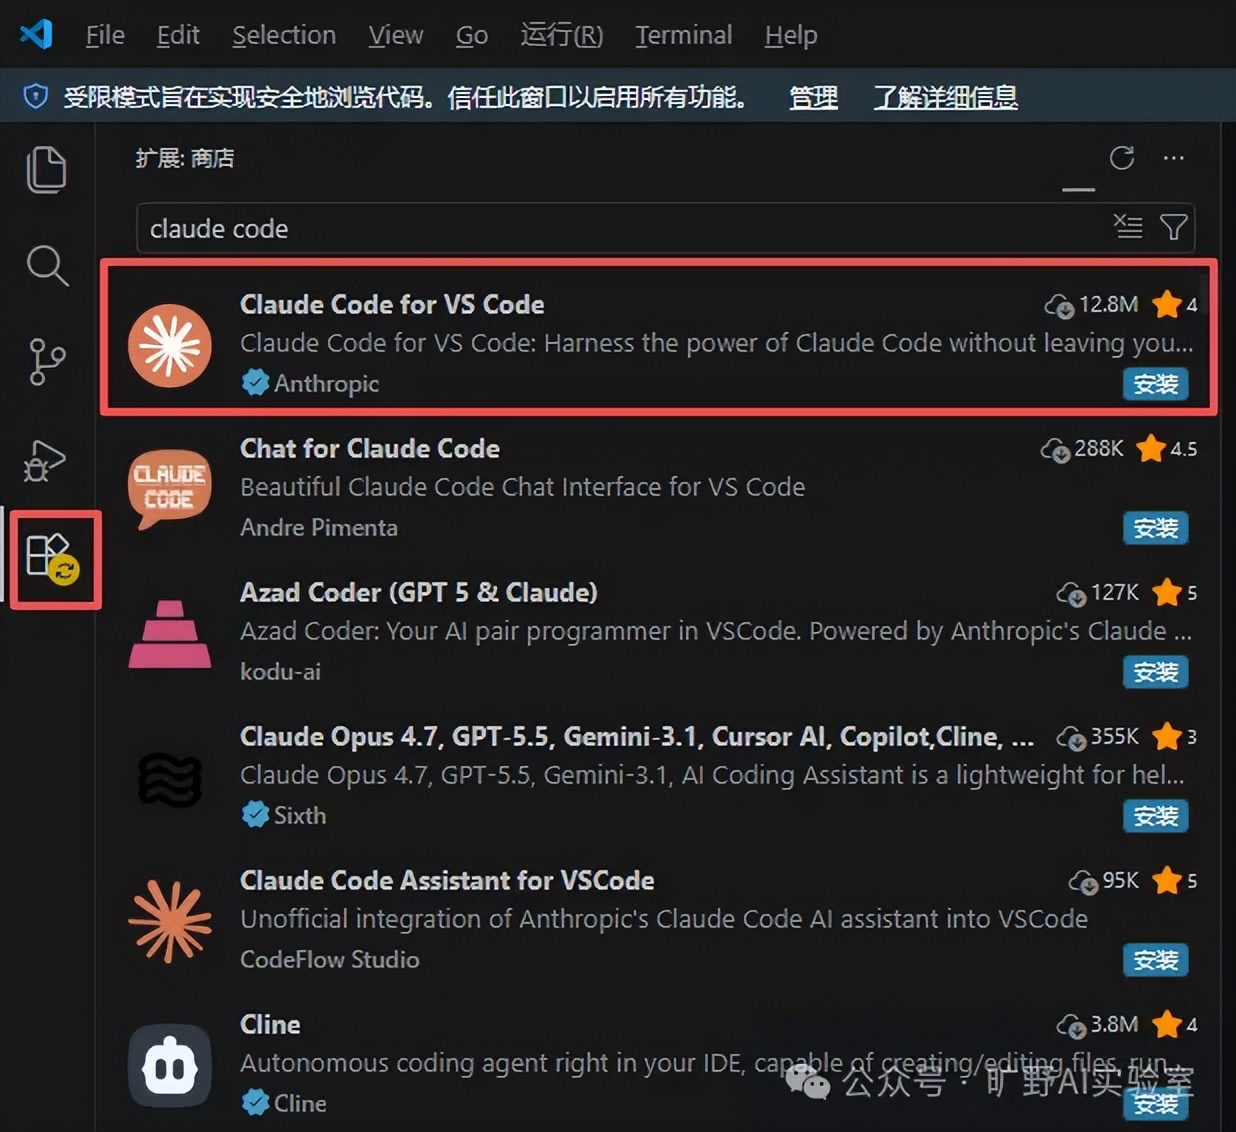Install the Sixth Claude Opus 4.7 extension

pyautogui.click(x=1156, y=816)
